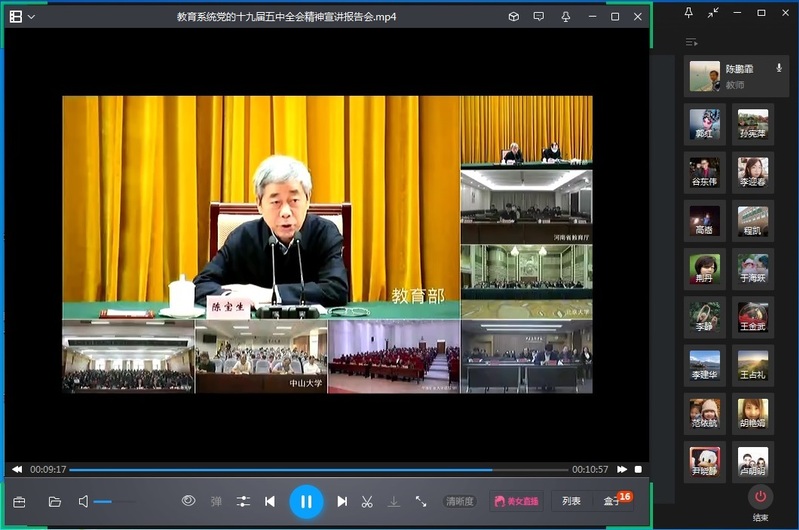Click the playback progress bar

tap(300, 469)
